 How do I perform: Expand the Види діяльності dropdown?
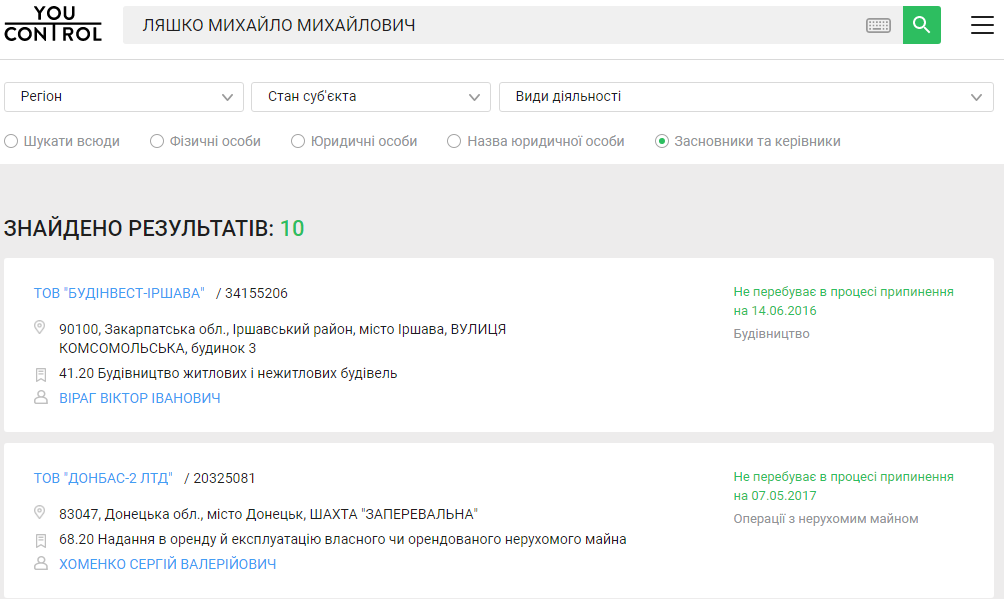[745, 97]
